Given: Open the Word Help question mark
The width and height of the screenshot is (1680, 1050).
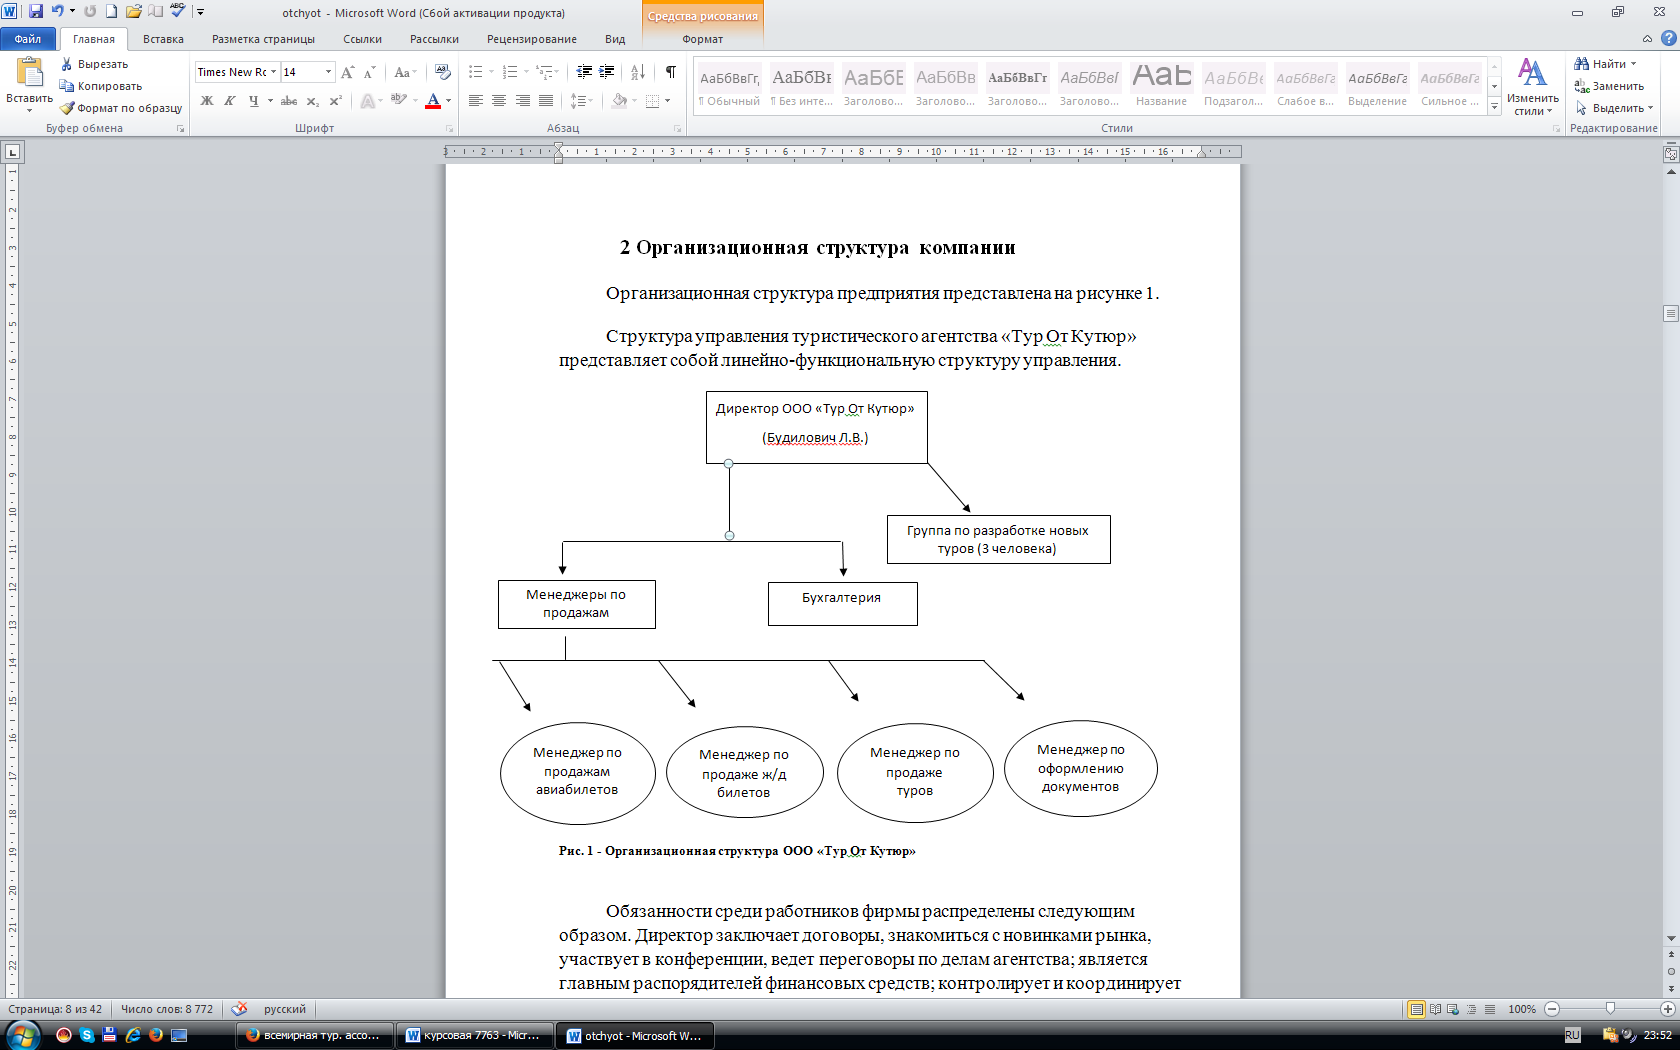Looking at the screenshot, I should (x=1668, y=39).
